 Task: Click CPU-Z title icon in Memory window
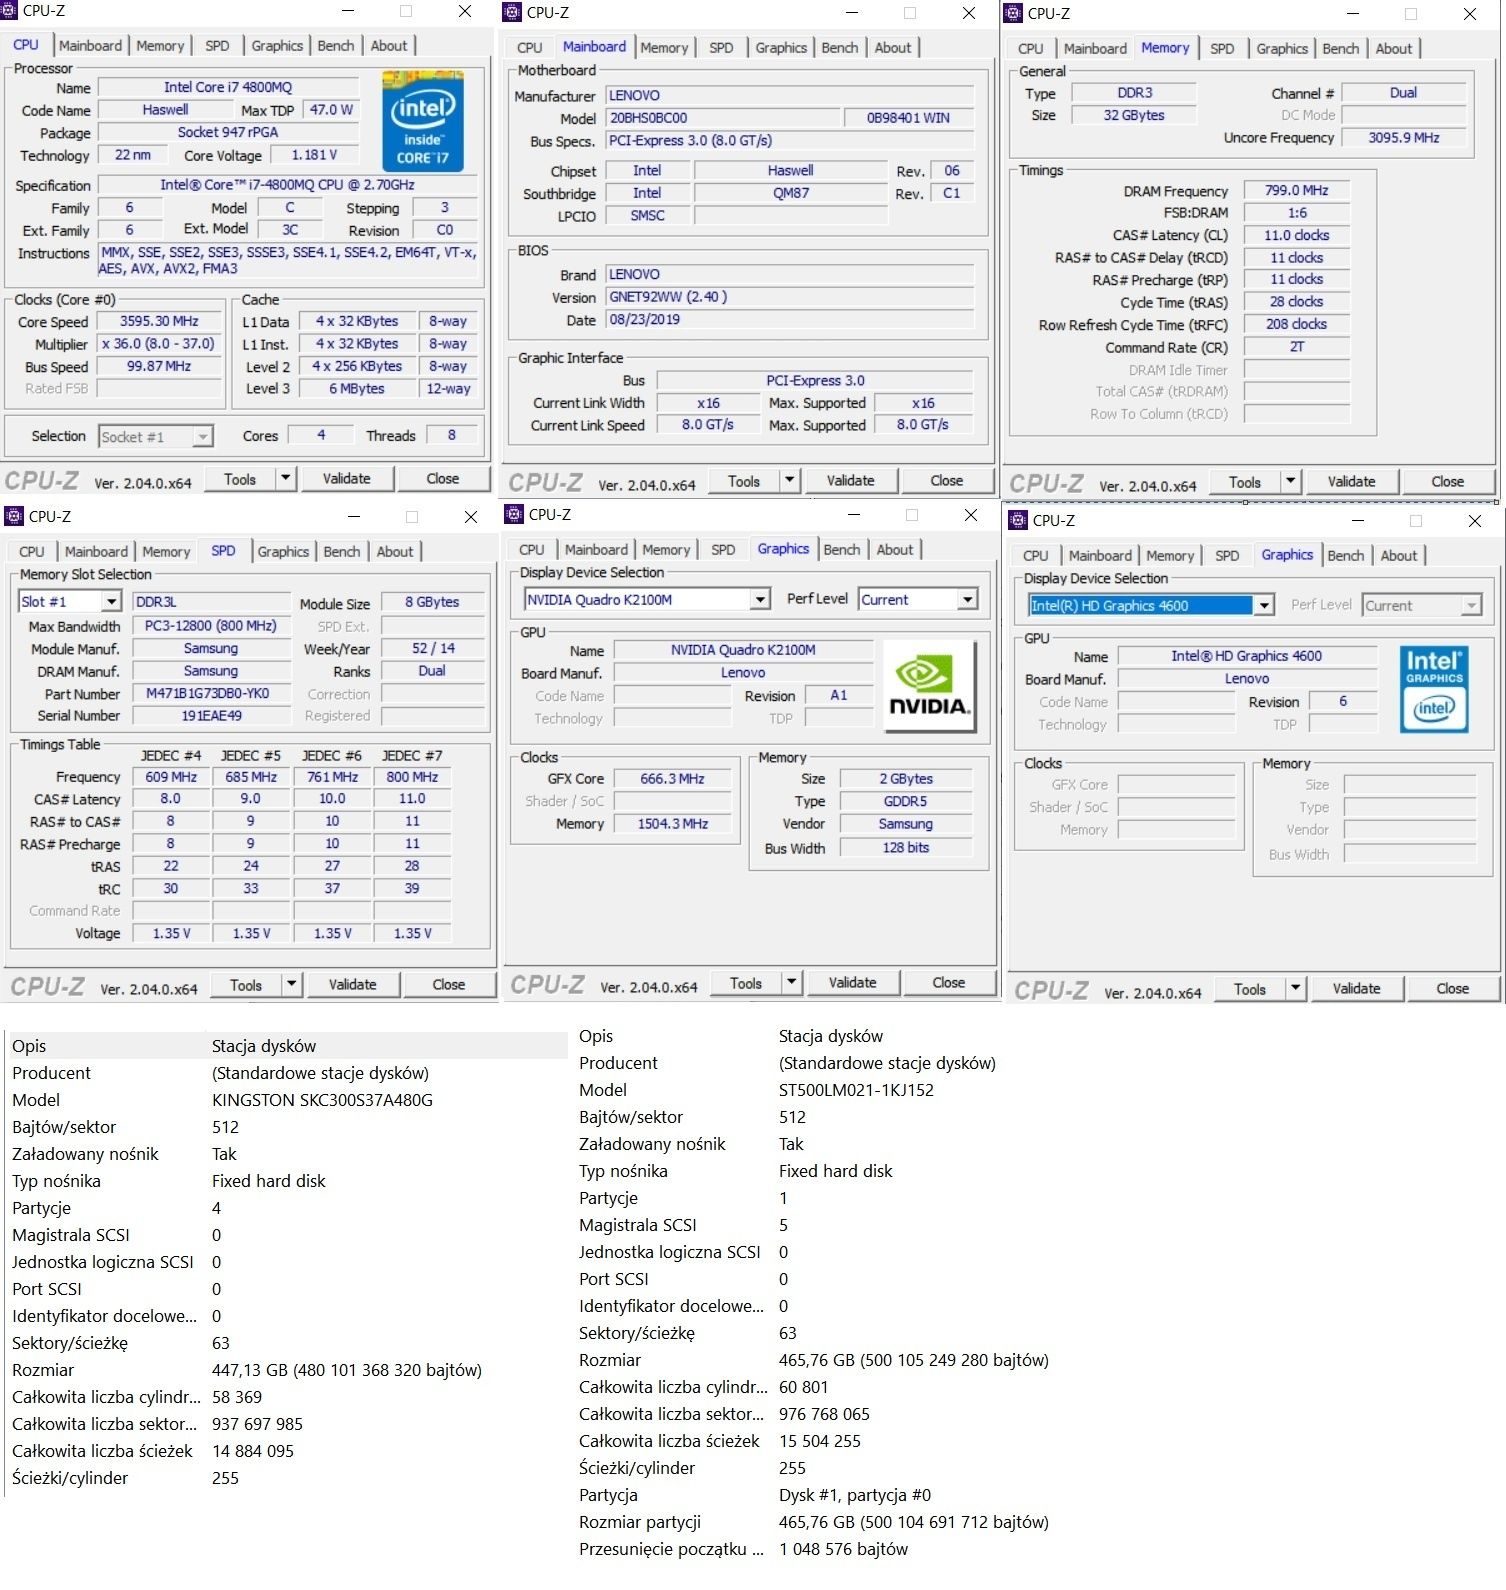(x=1012, y=13)
